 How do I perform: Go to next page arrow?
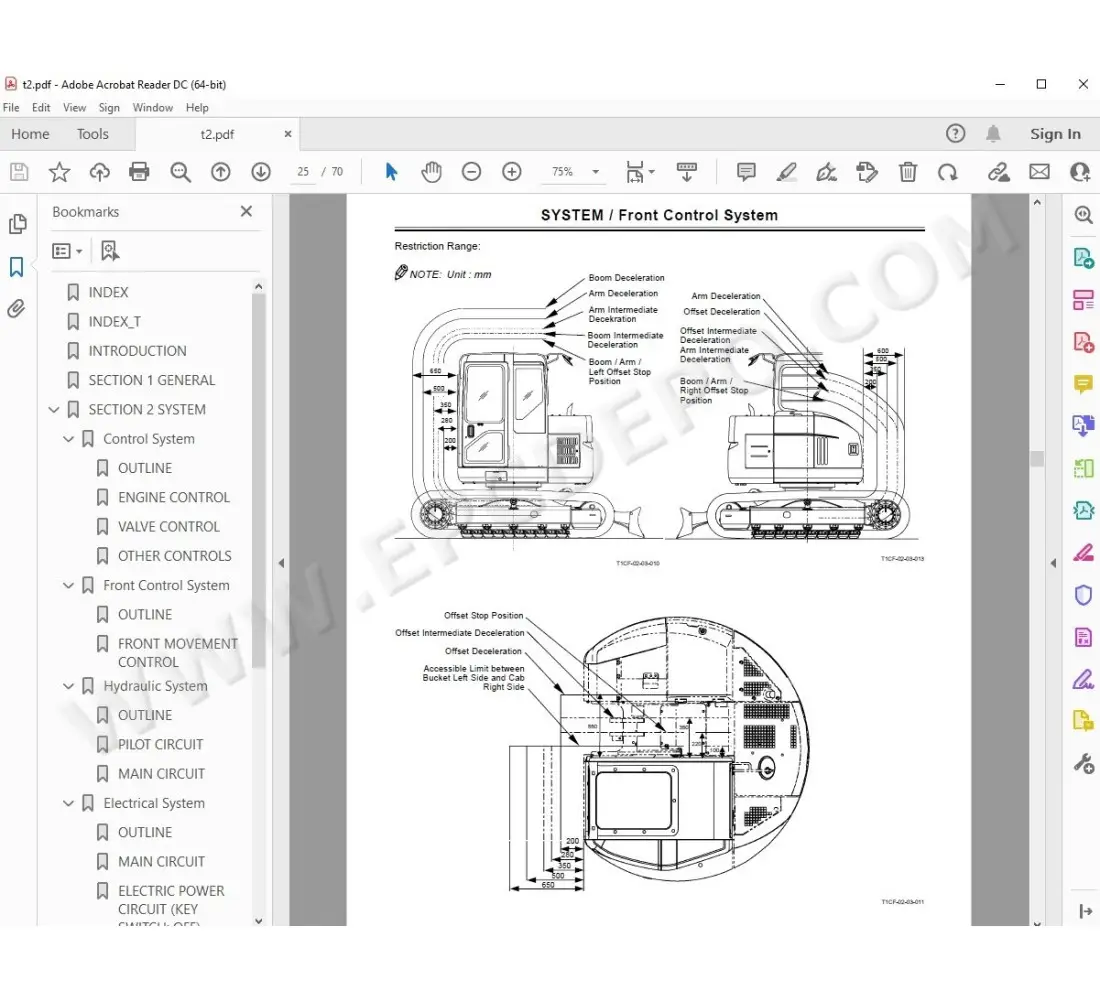pos(261,172)
